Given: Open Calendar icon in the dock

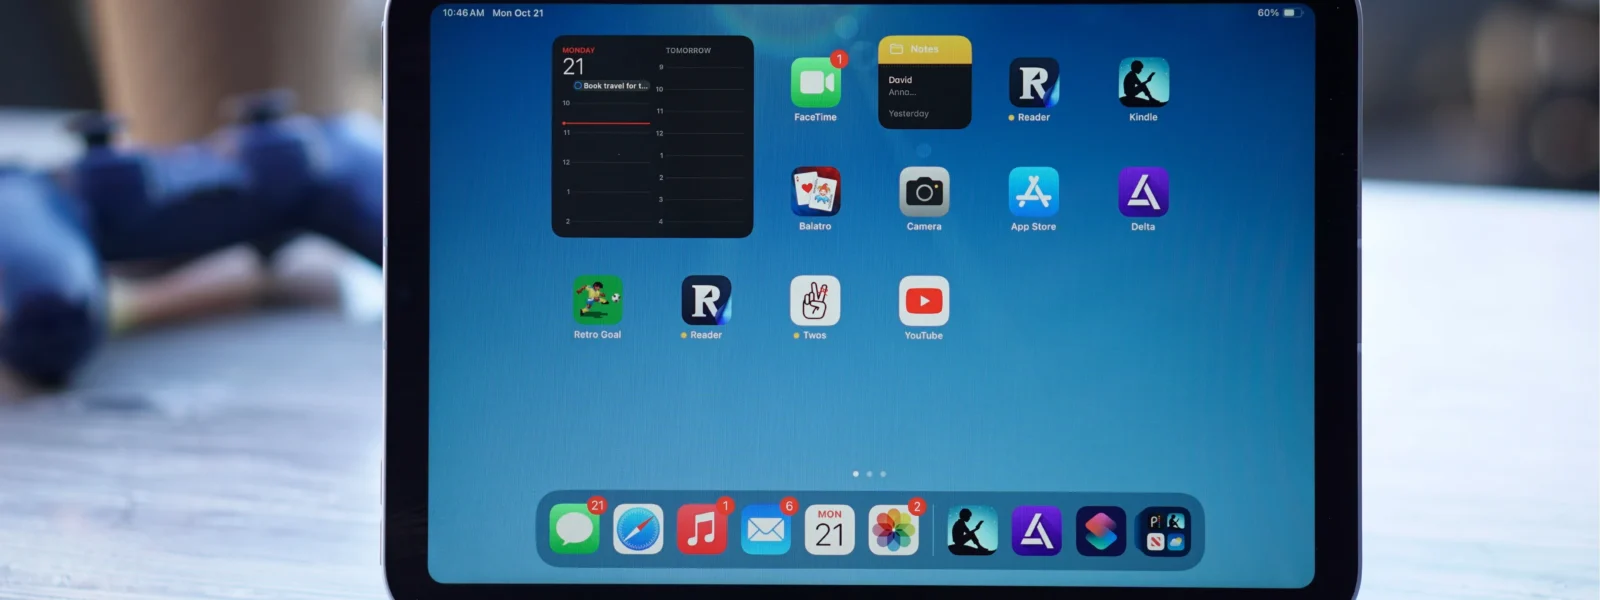Looking at the screenshot, I should point(830,529).
